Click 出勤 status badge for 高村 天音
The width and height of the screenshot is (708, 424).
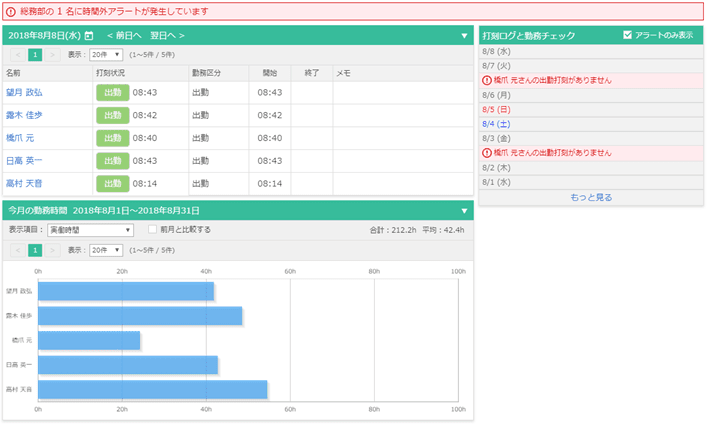point(112,184)
